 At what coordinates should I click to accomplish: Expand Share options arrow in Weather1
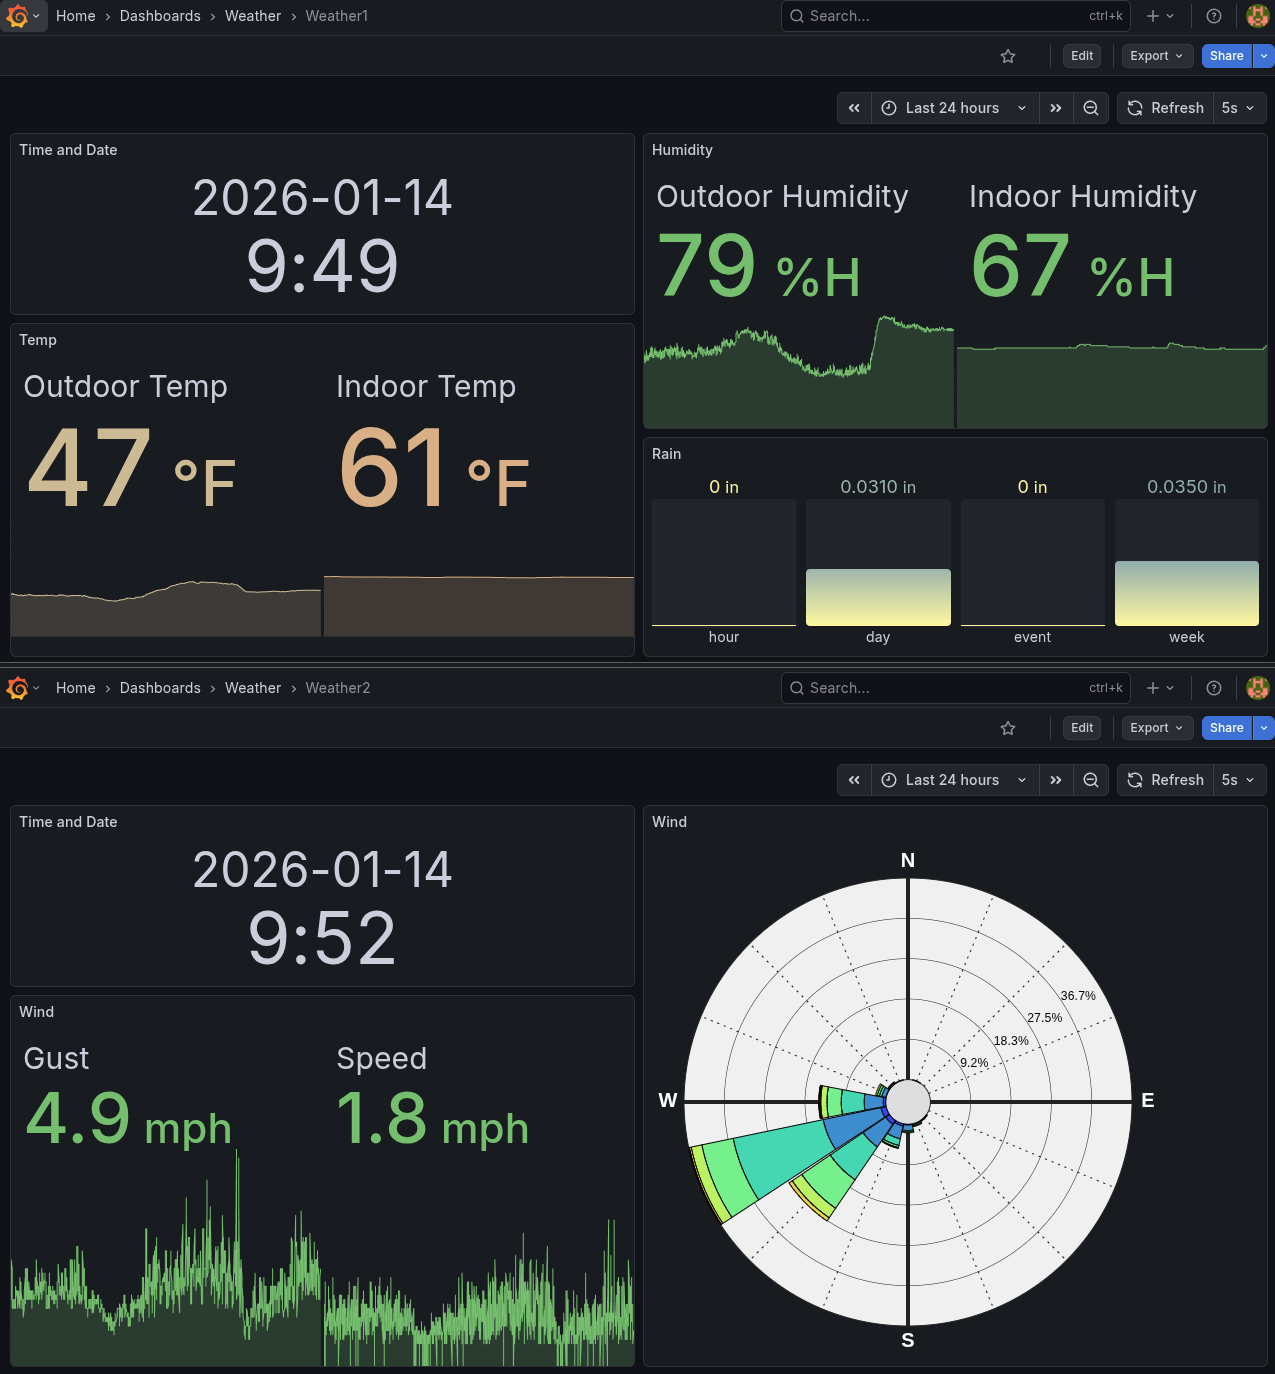pos(1264,56)
